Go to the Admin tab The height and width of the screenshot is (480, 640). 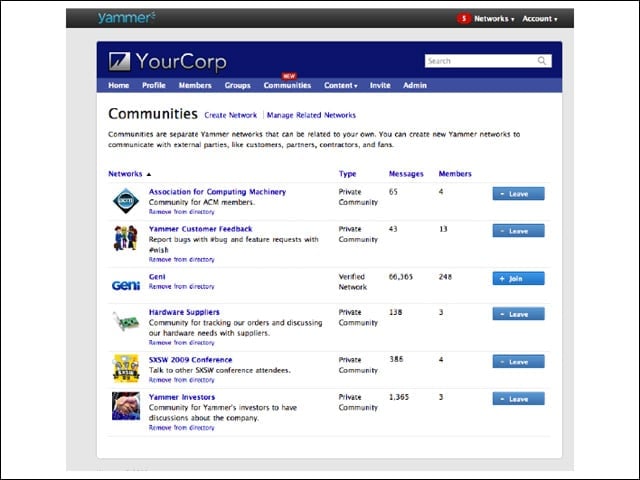415,85
